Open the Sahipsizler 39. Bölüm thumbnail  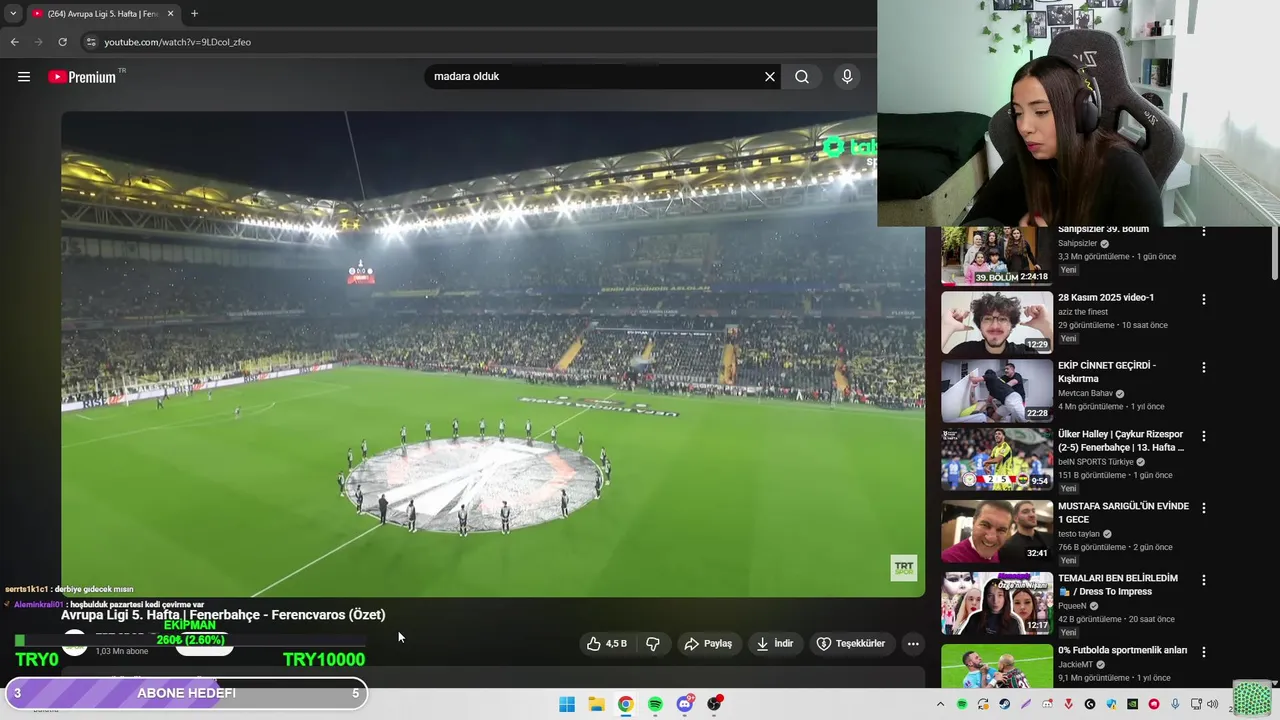996,256
